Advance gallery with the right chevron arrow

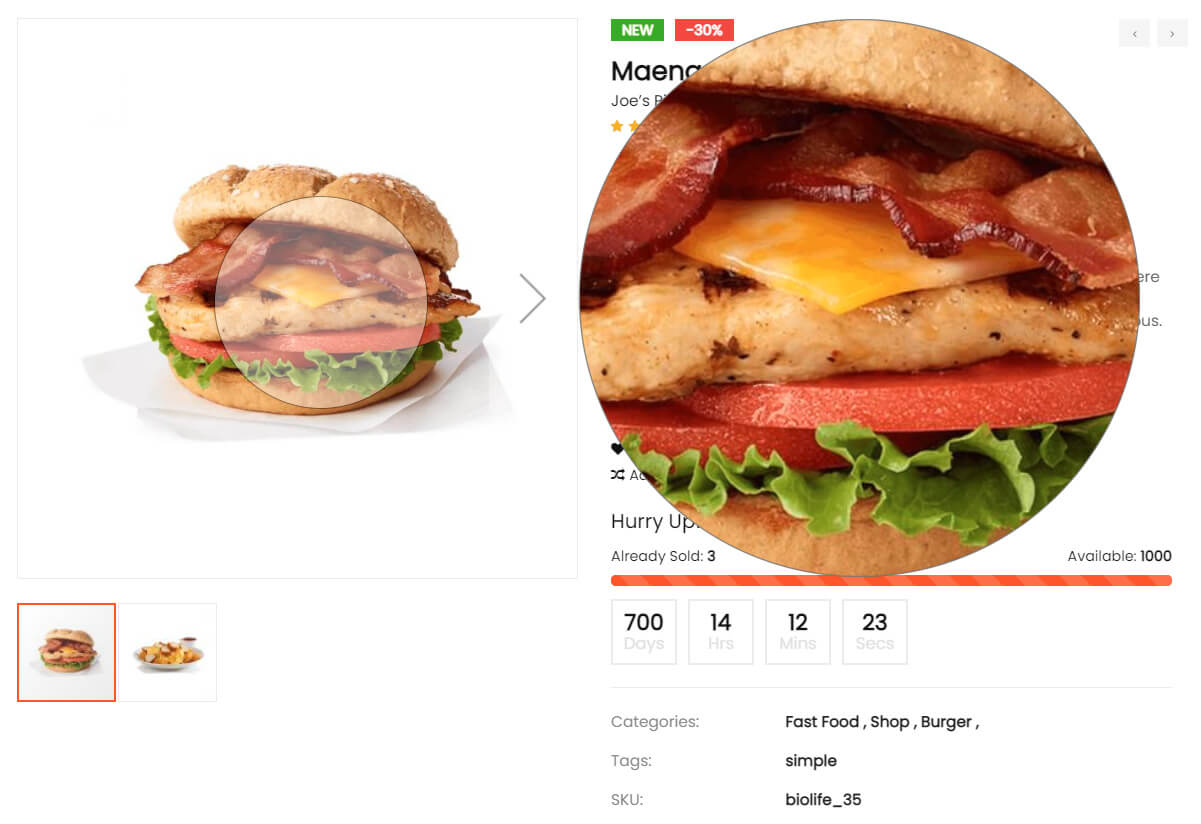(x=533, y=298)
